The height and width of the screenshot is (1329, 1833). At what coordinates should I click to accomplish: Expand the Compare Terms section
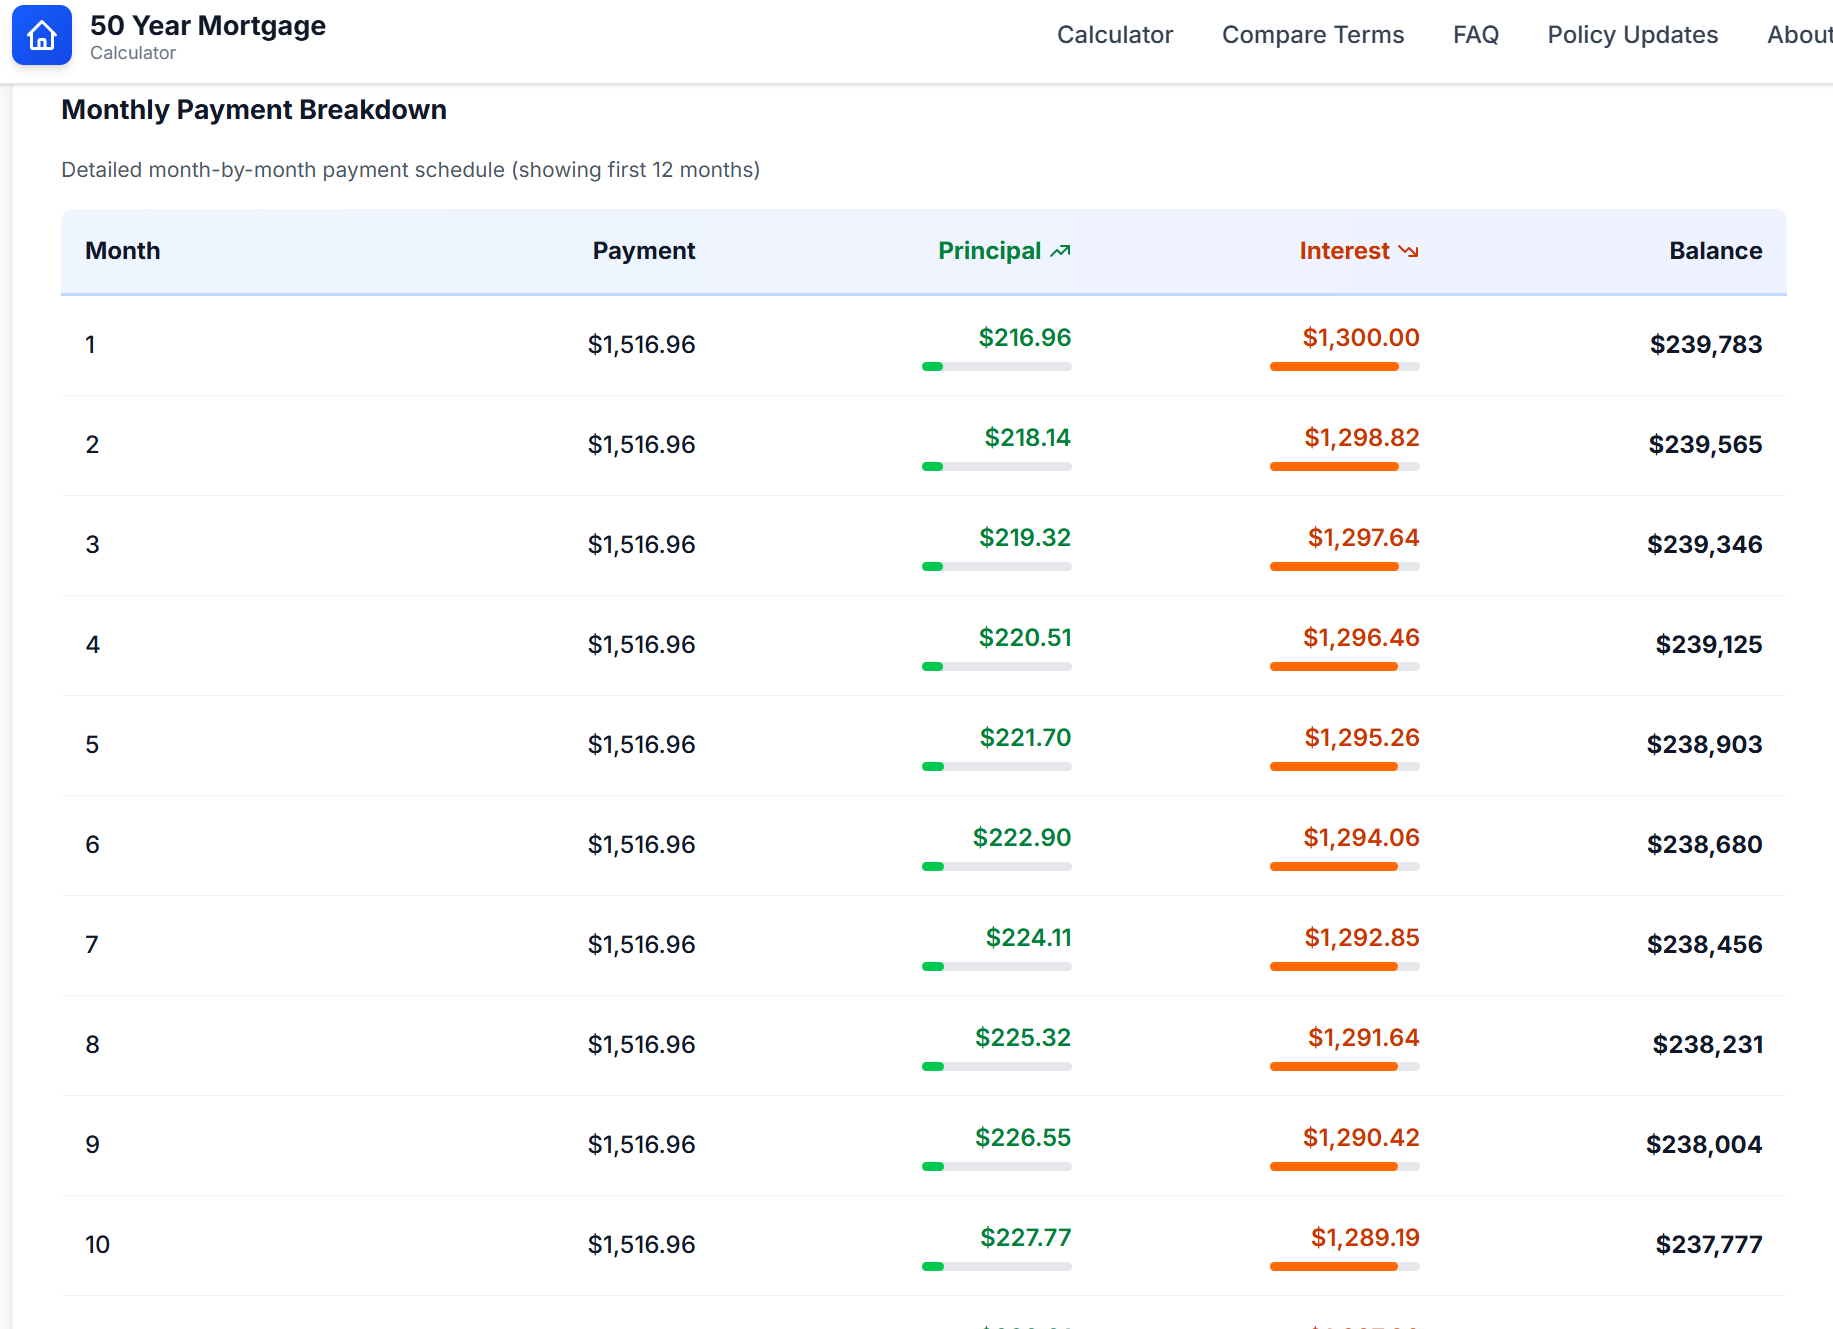(1313, 34)
